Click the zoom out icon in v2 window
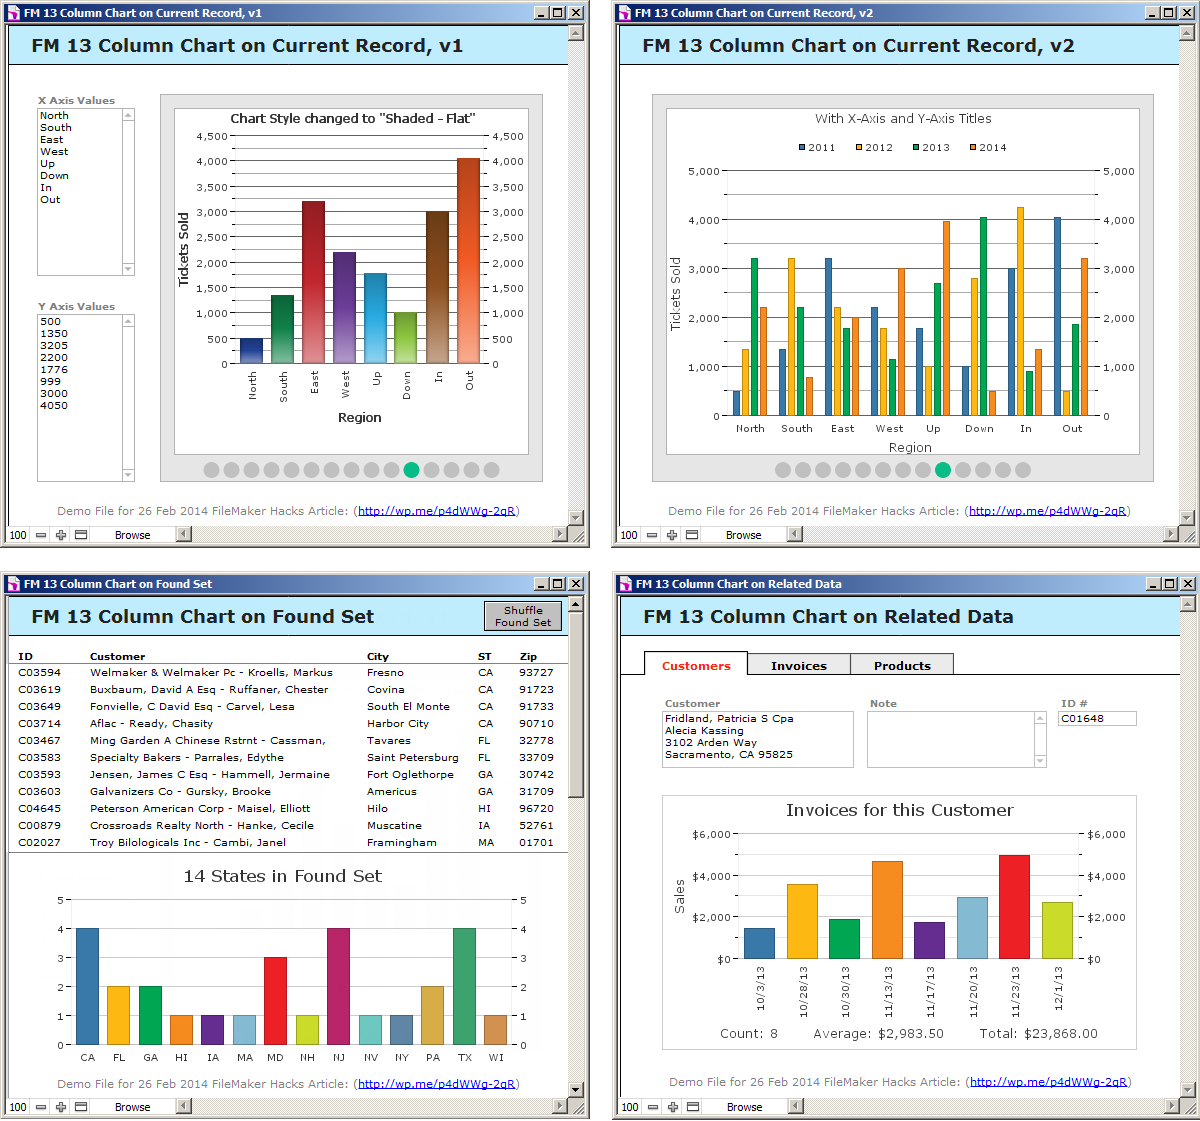The width and height of the screenshot is (1200, 1121). coord(651,535)
